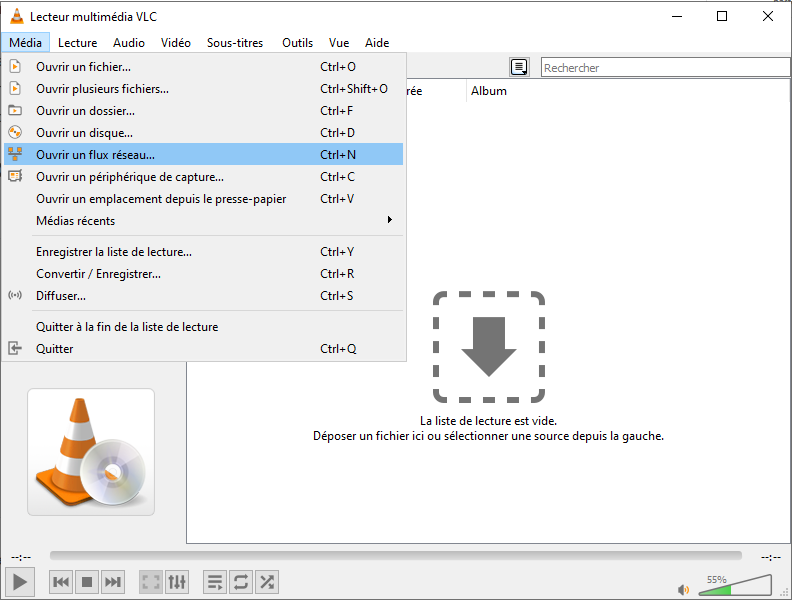
Task: Click the Play button
Action: [20, 582]
